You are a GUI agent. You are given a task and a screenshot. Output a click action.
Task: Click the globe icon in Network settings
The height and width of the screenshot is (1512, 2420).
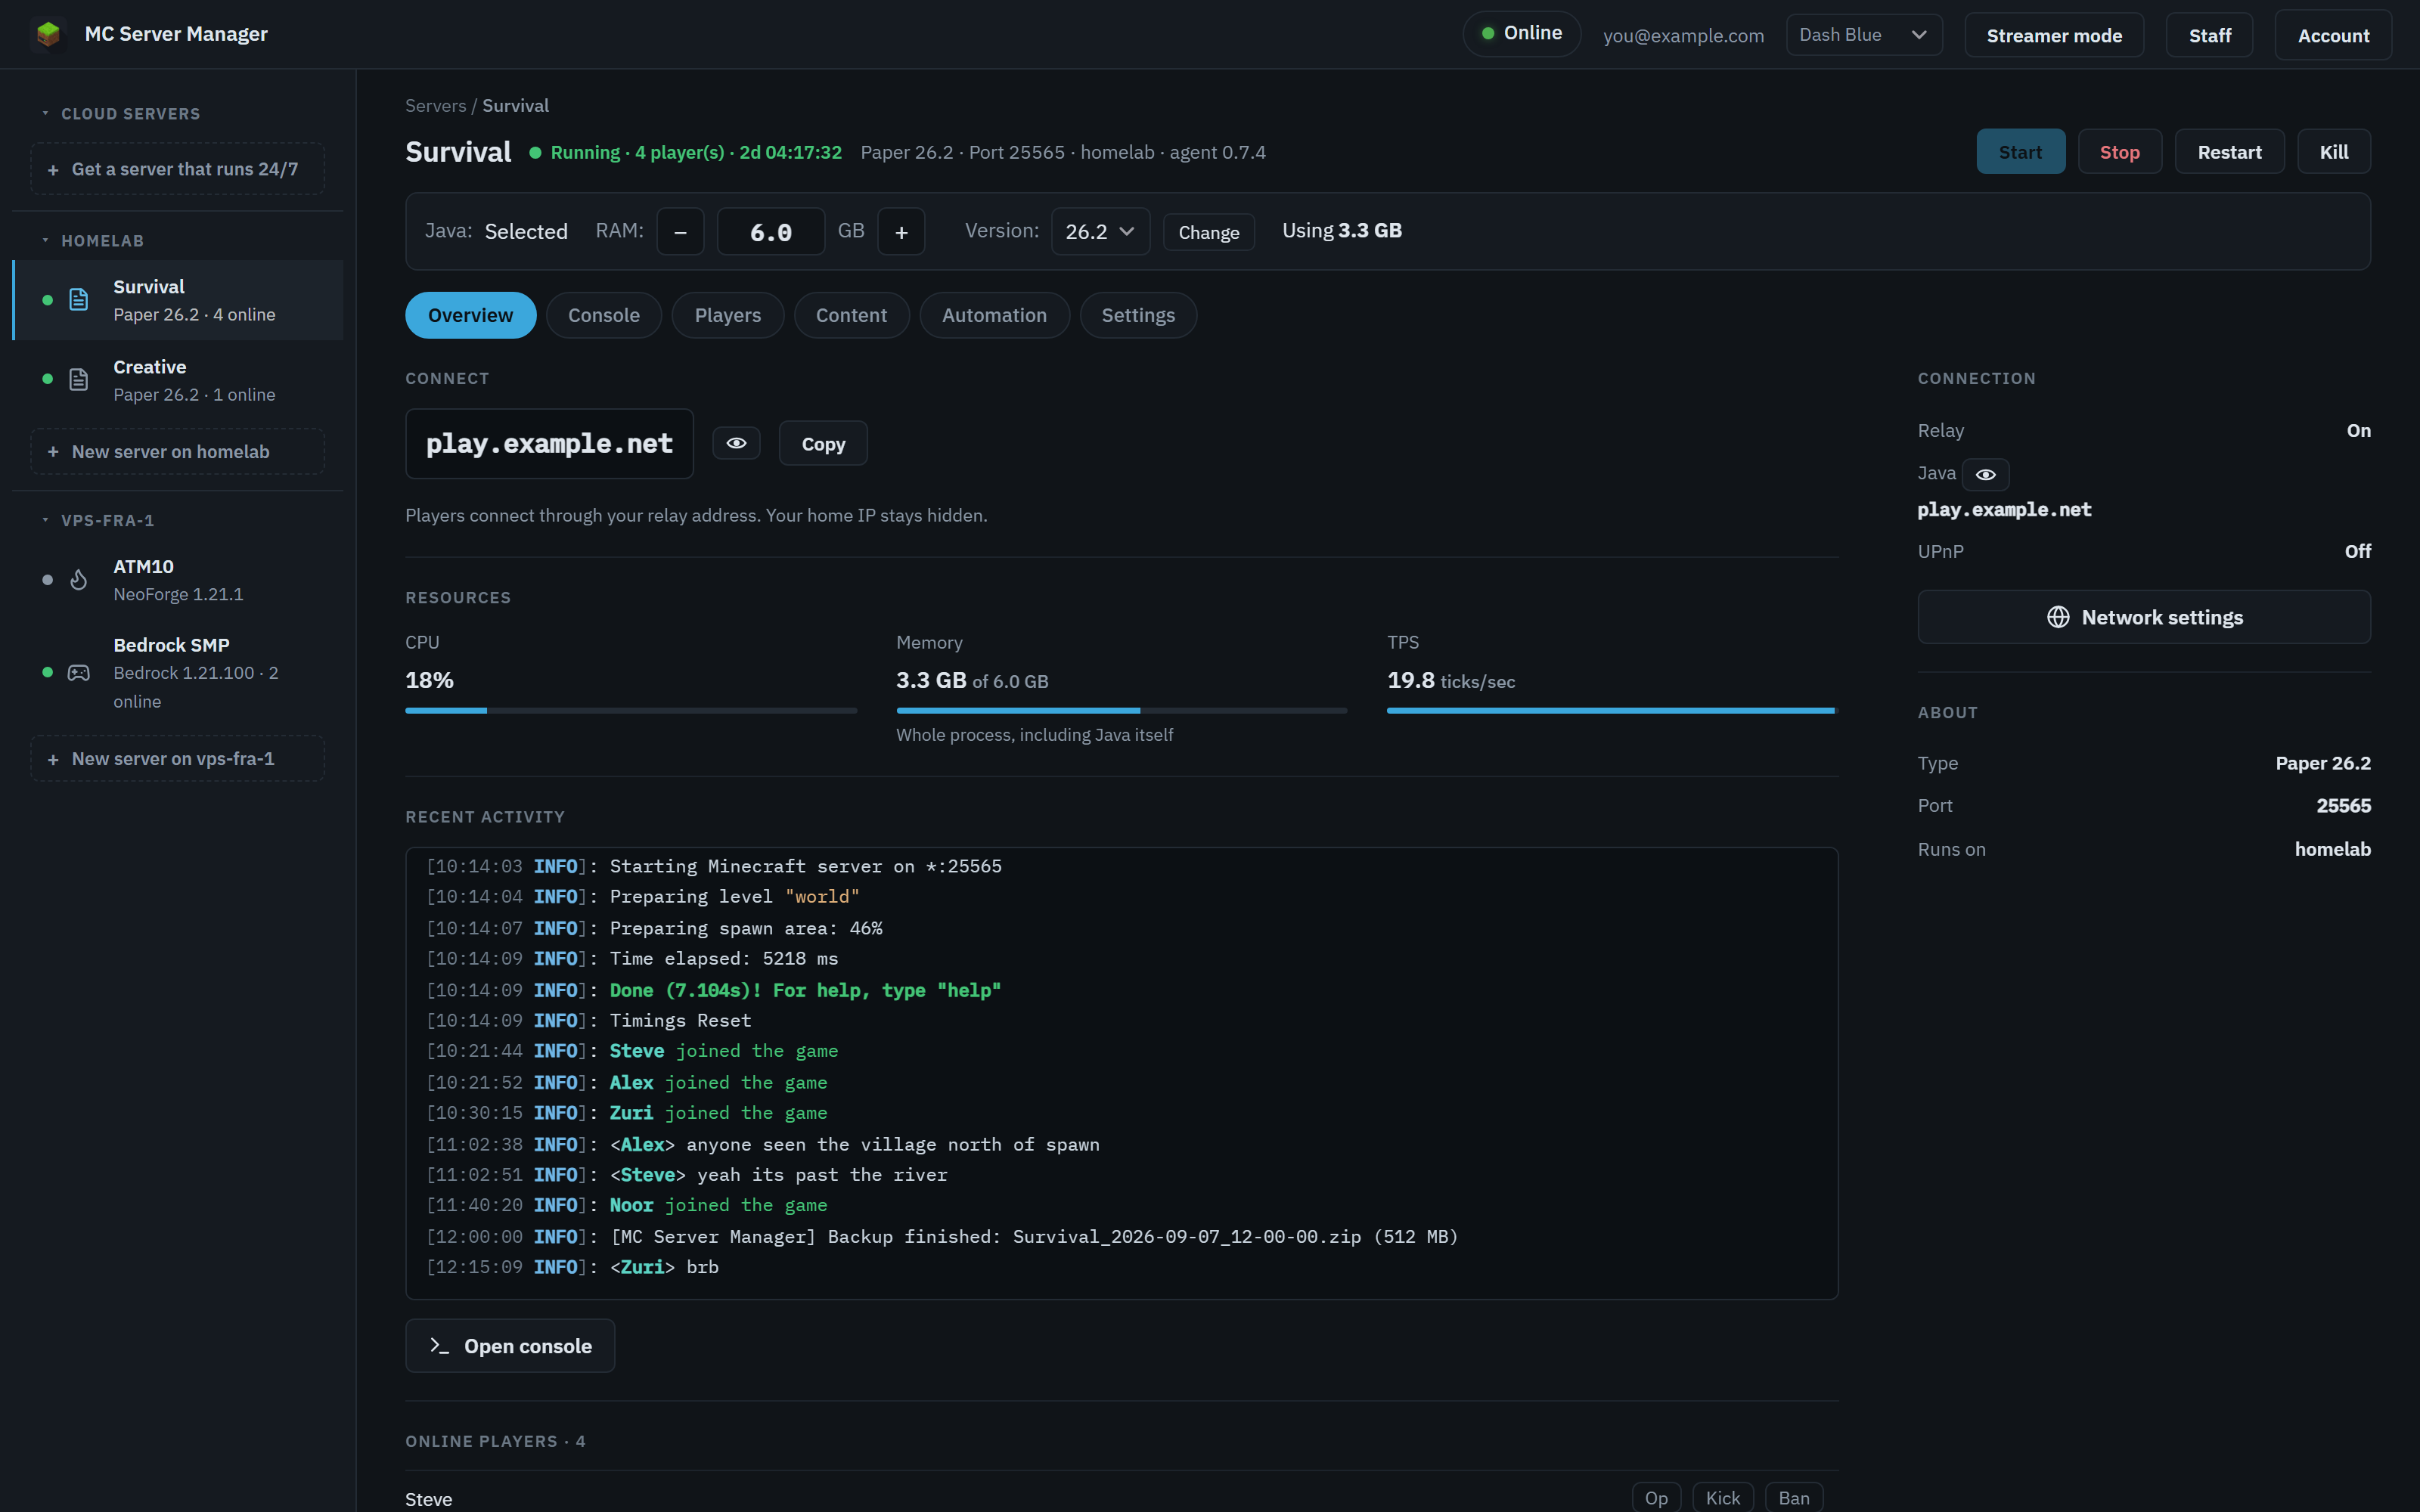tap(2058, 617)
